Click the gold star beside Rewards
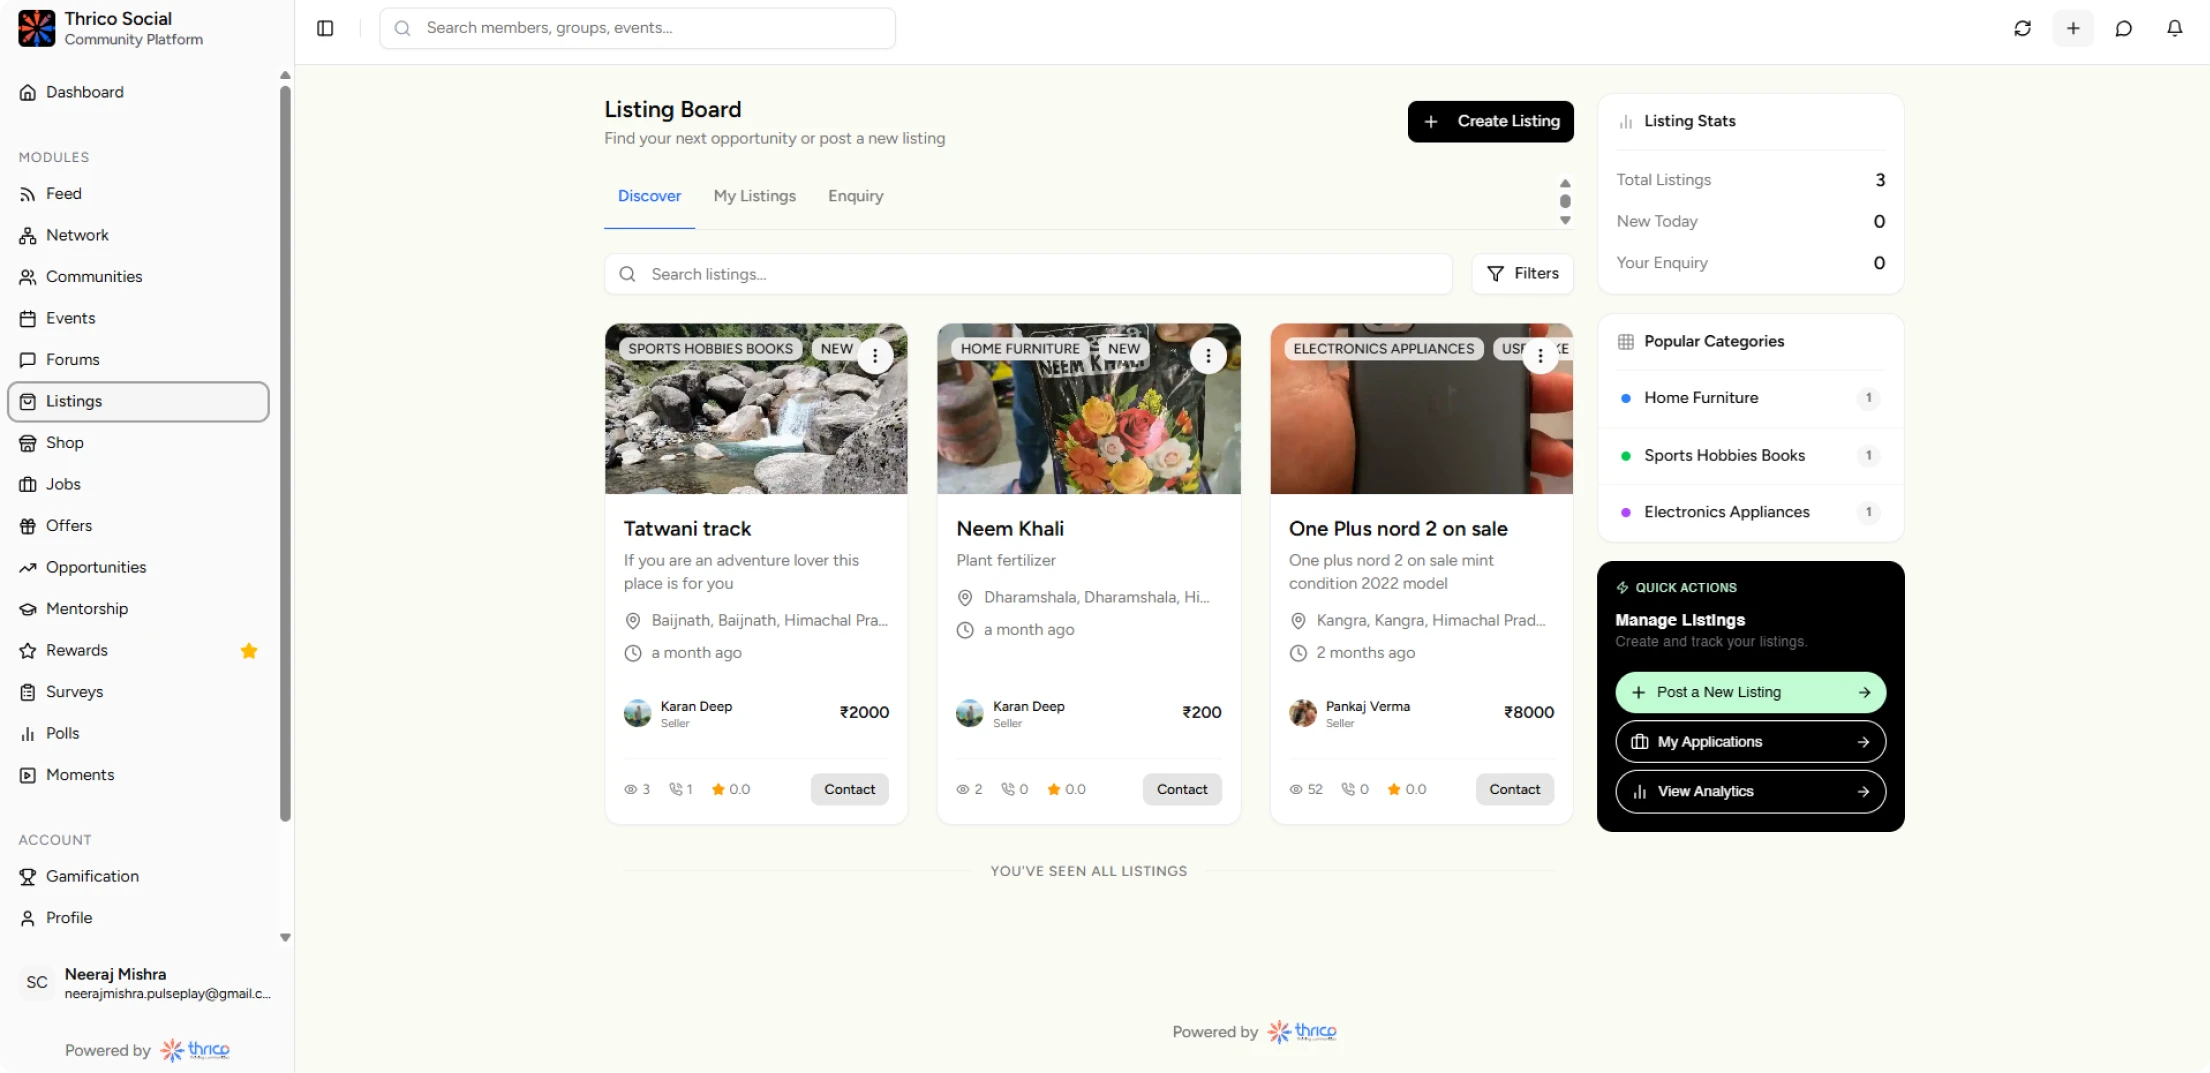Screen dimensions: 2210x1073 249,651
